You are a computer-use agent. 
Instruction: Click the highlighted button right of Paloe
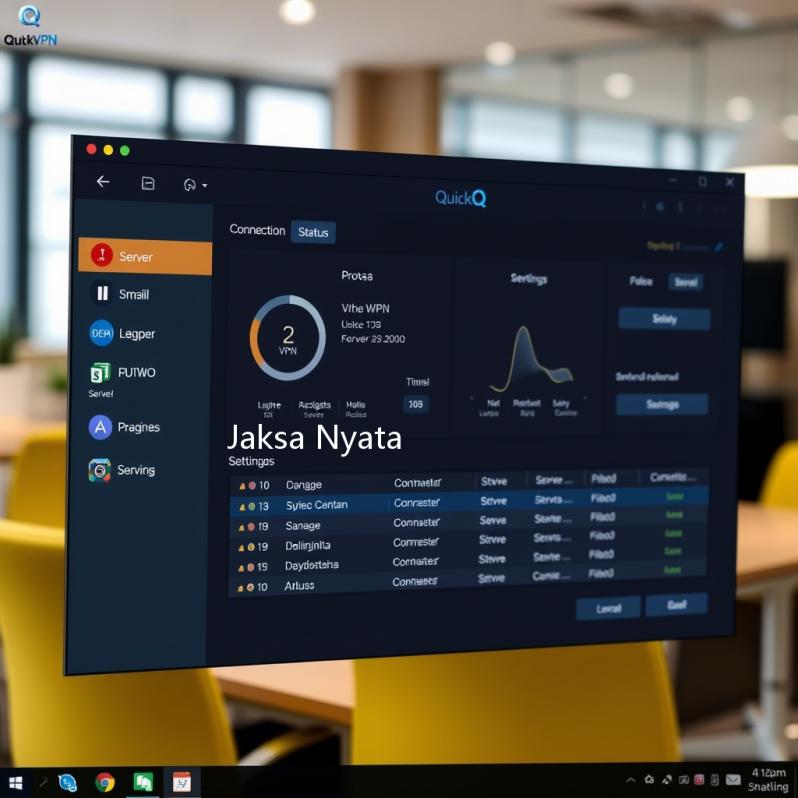(686, 282)
